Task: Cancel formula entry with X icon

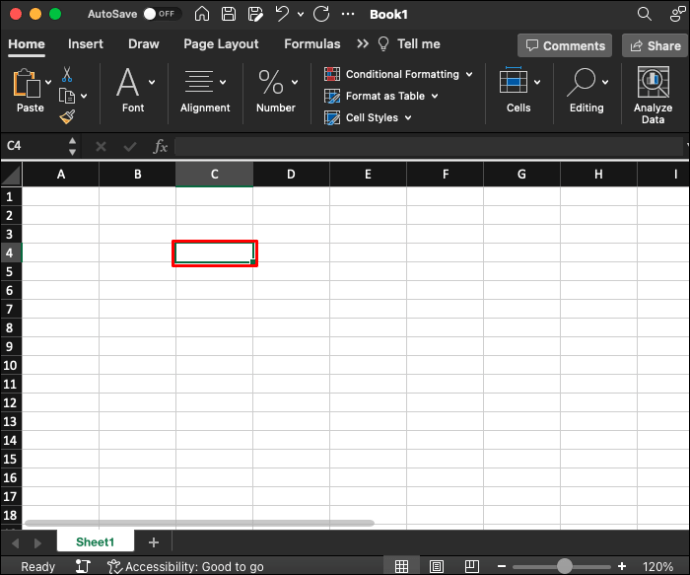Action: pyautogui.click(x=101, y=146)
